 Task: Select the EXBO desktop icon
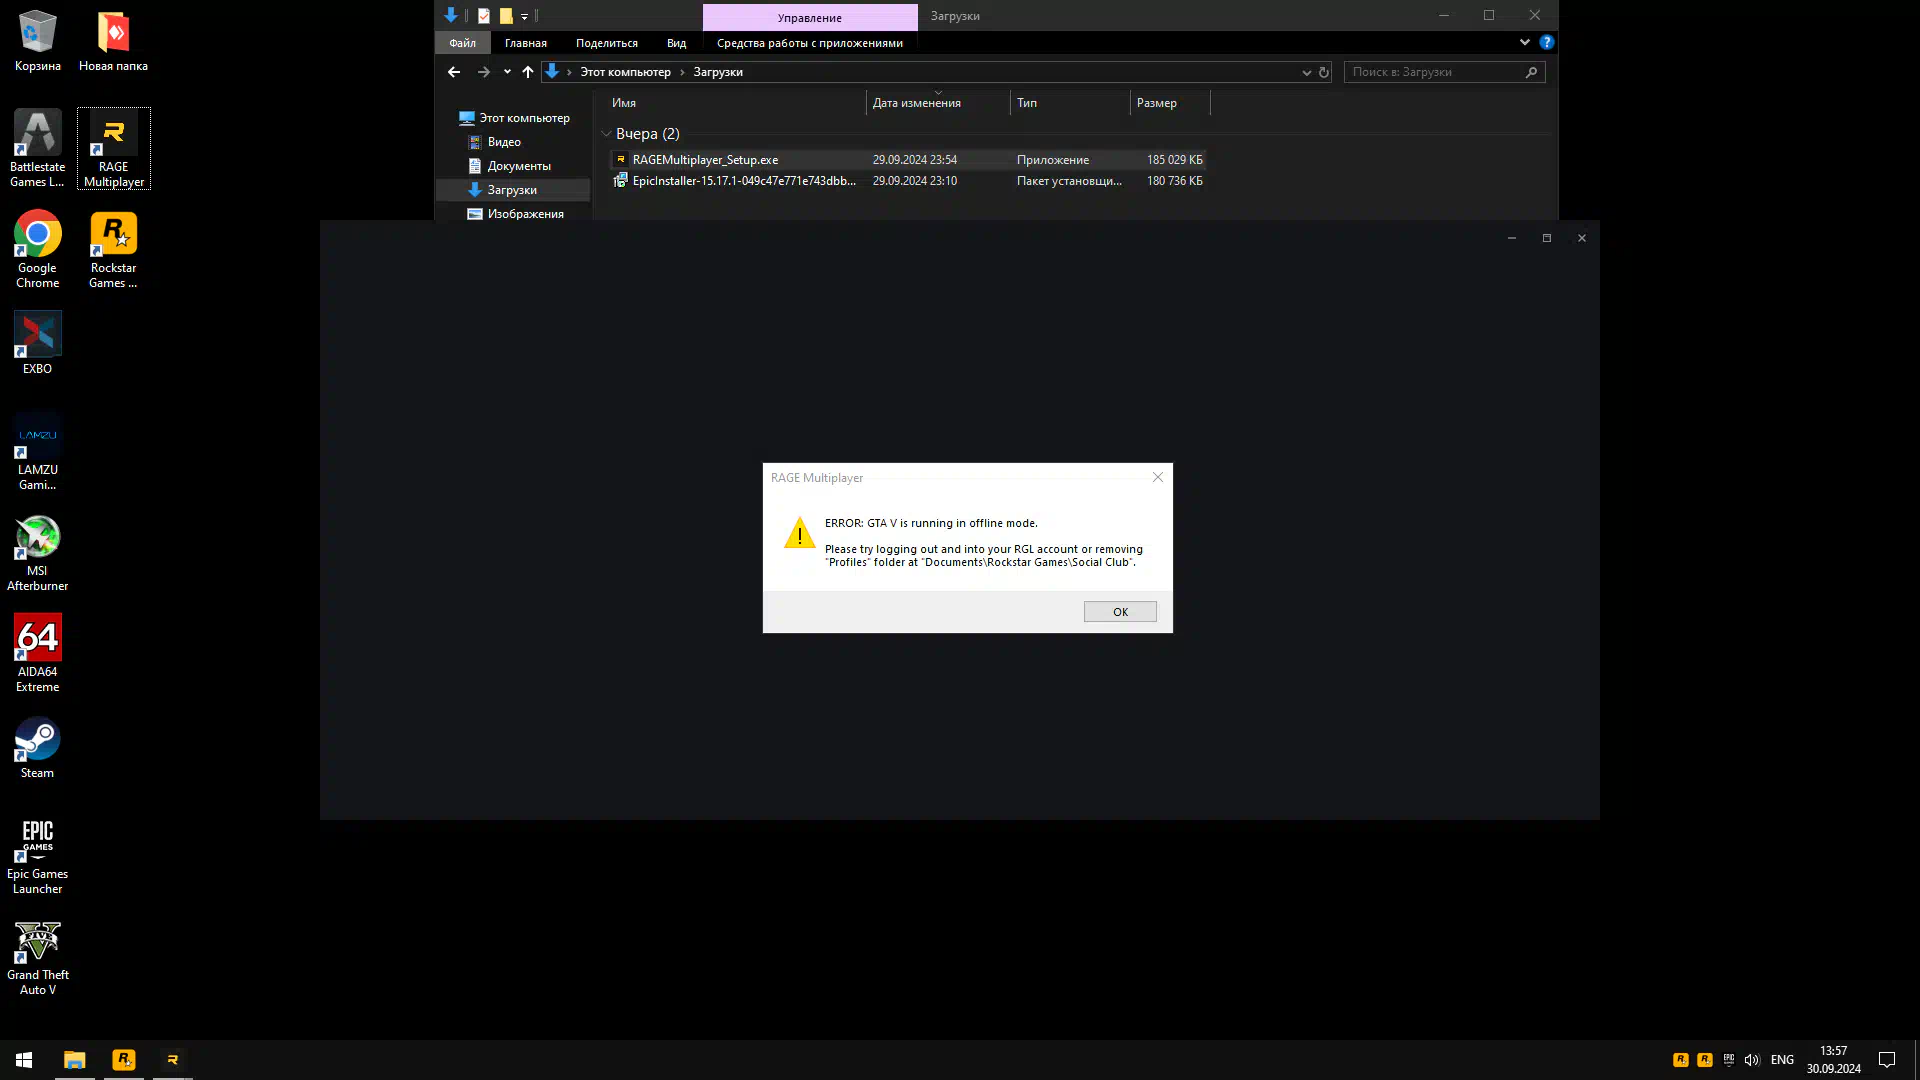[37, 343]
